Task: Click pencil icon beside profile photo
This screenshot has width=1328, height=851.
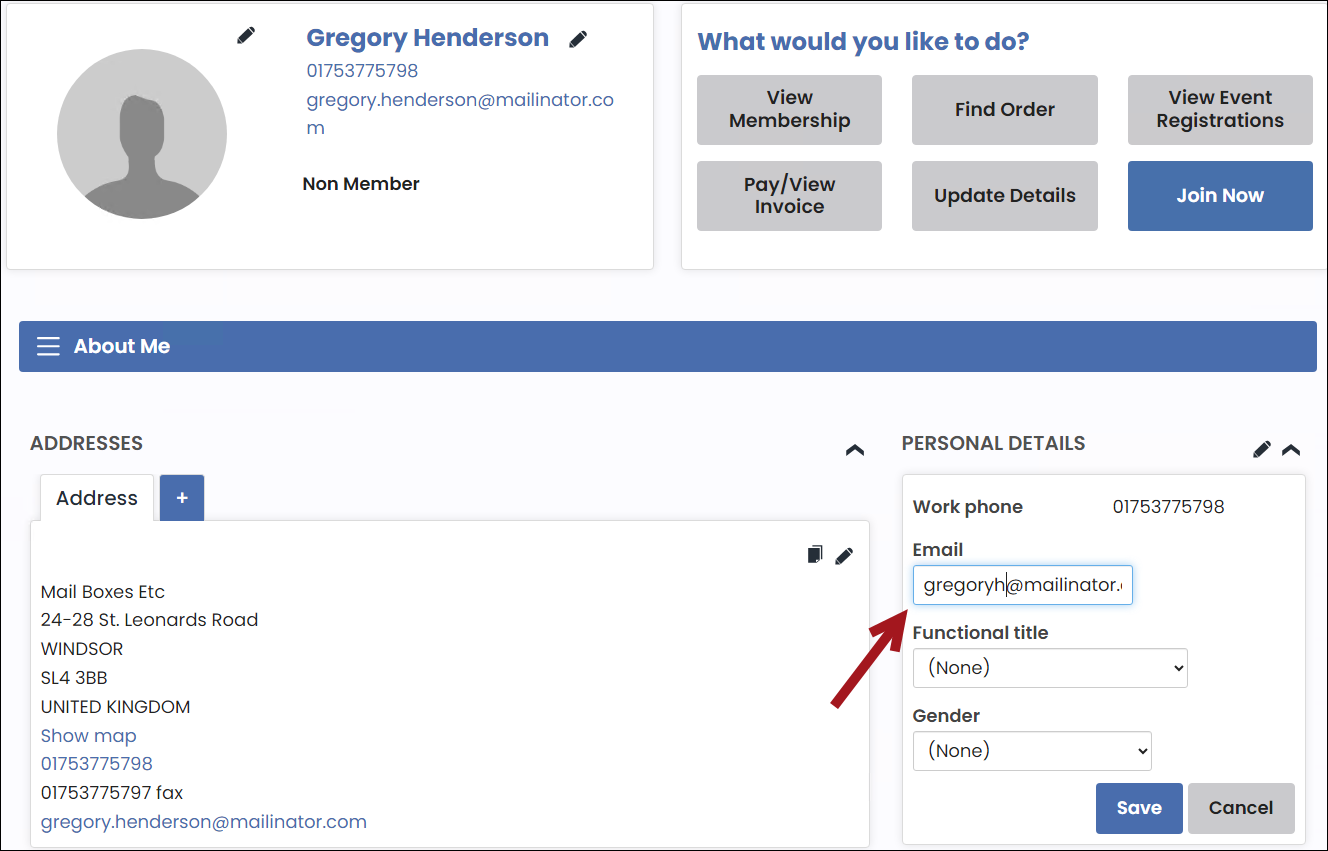Action: 246,36
